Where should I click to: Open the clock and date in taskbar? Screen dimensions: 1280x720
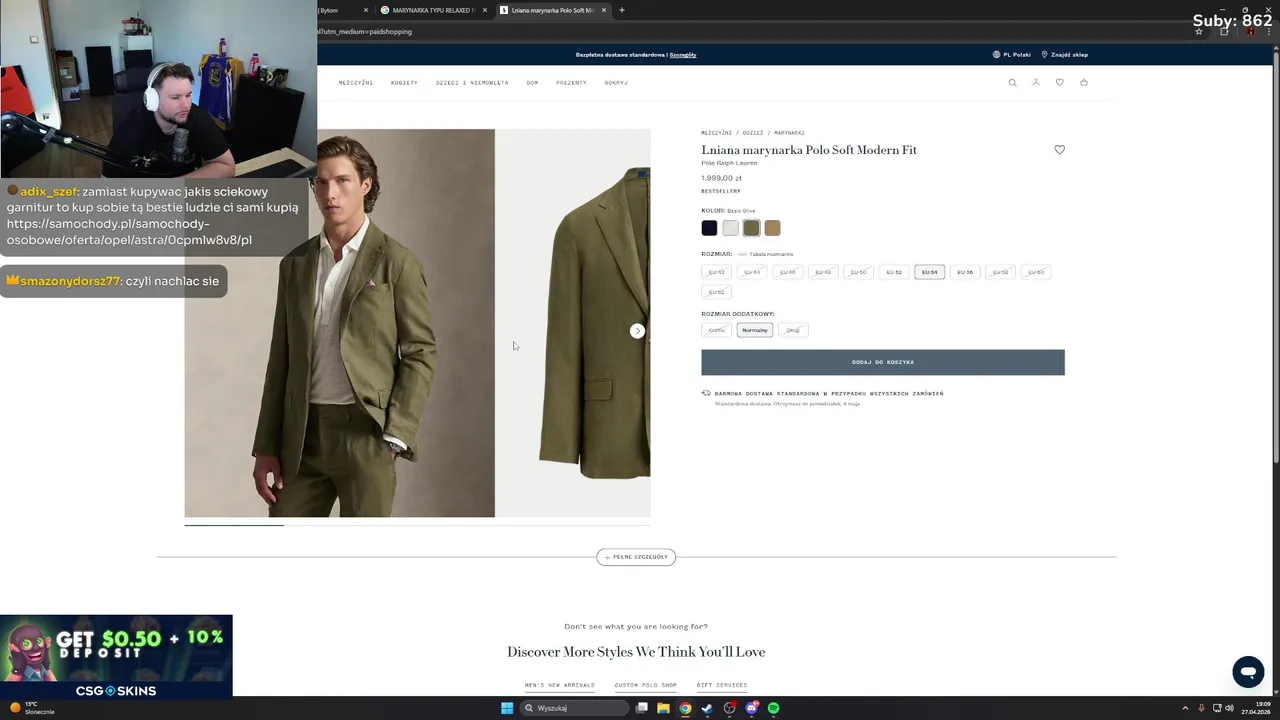(x=1257, y=708)
